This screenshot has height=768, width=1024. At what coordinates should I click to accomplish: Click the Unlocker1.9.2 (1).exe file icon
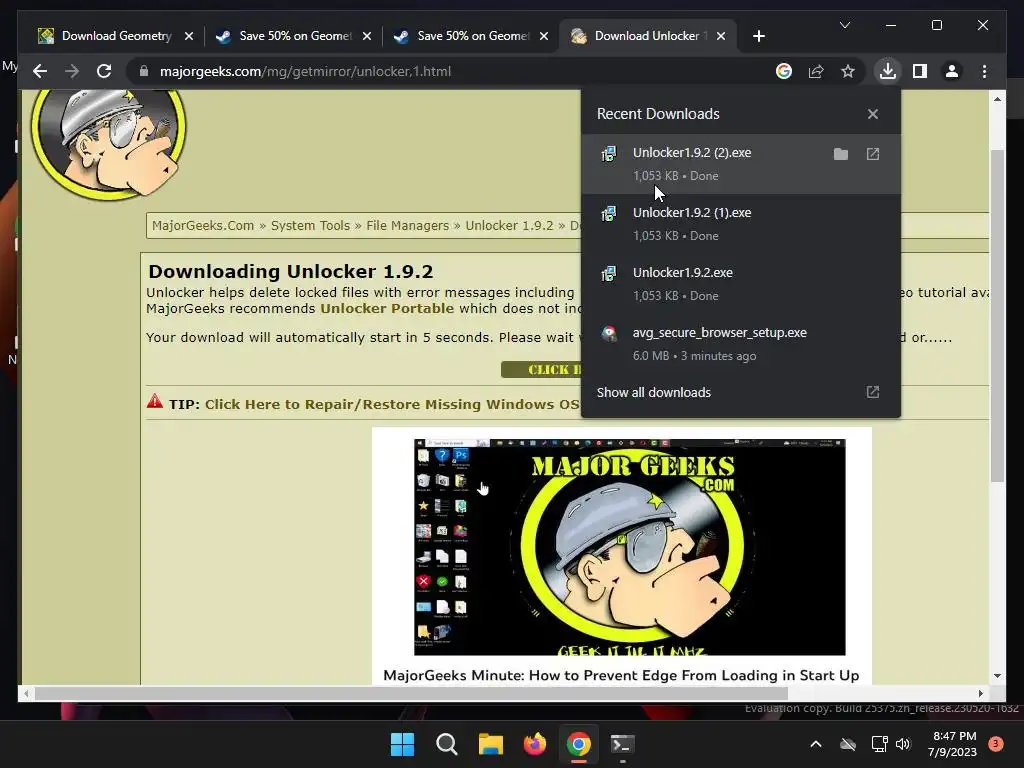[609, 214]
